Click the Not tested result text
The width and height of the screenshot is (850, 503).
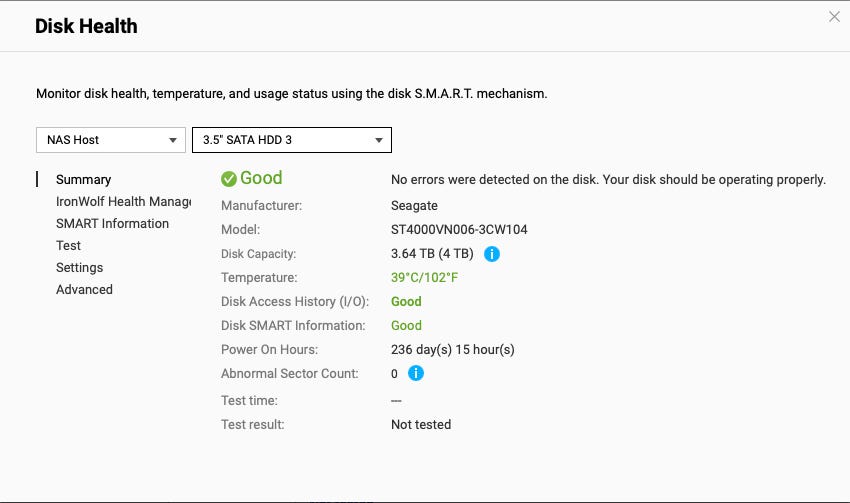421,425
